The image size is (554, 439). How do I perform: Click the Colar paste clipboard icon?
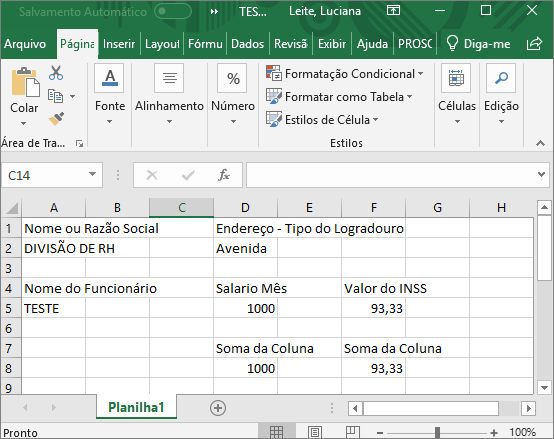click(x=25, y=82)
